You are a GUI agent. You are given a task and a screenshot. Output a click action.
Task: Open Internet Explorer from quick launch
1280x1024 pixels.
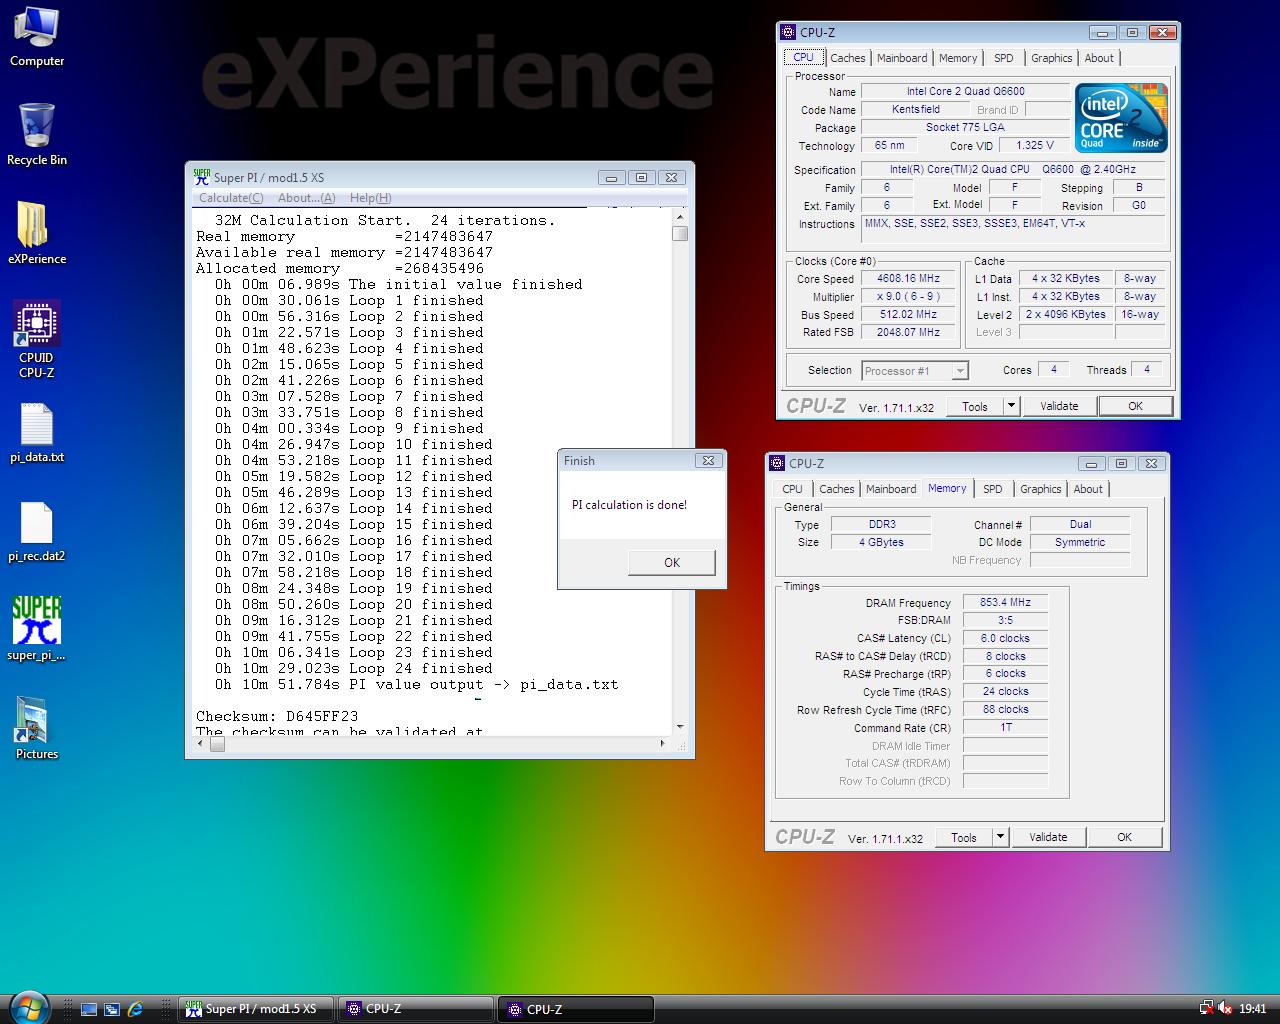pyautogui.click(x=135, y=1010)
